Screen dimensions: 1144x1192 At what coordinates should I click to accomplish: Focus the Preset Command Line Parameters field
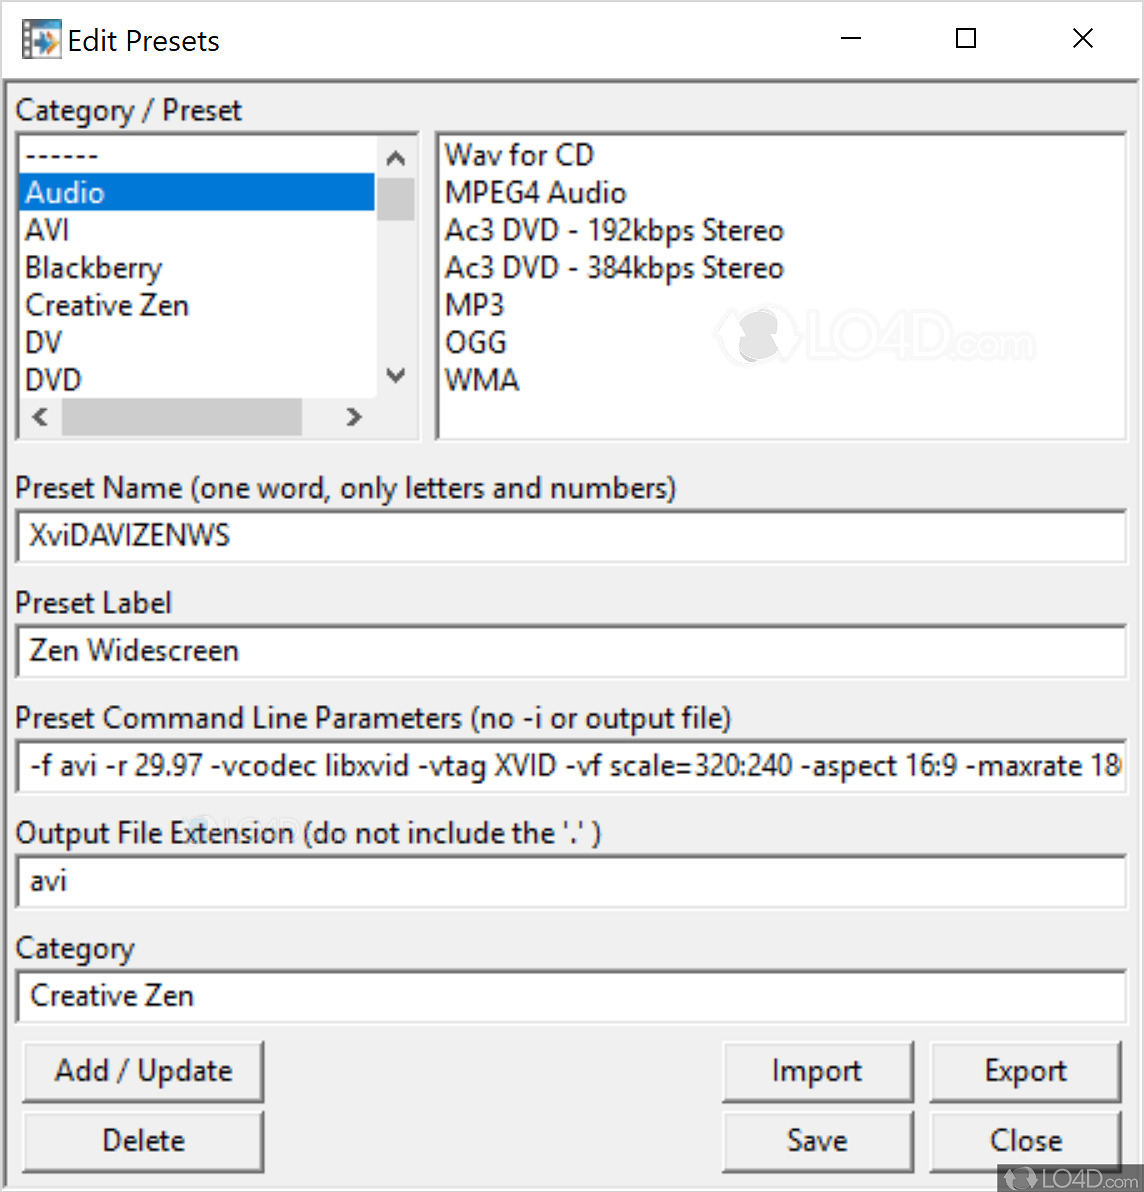571,766
